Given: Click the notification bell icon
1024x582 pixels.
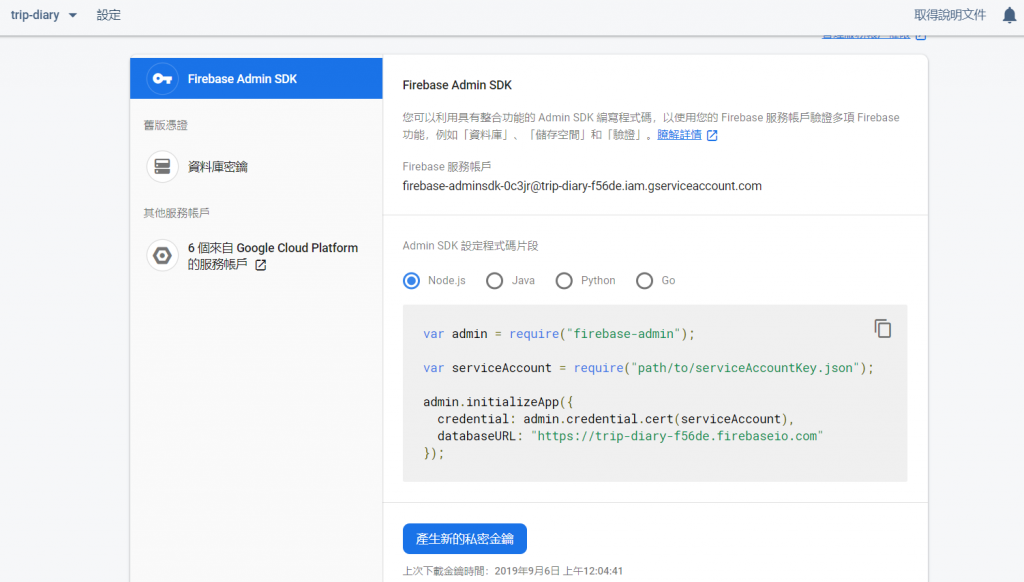Looking at the screenshot, I should pyautogui.click(x=1009, y=15).
